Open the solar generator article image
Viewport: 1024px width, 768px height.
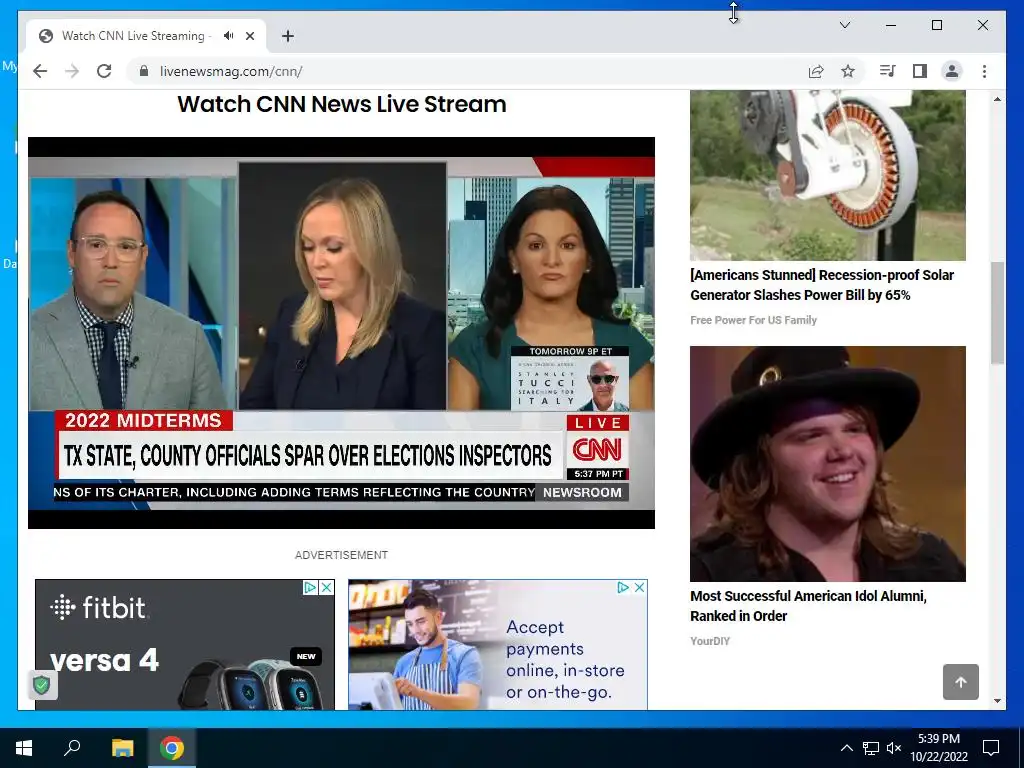(827, 175)
